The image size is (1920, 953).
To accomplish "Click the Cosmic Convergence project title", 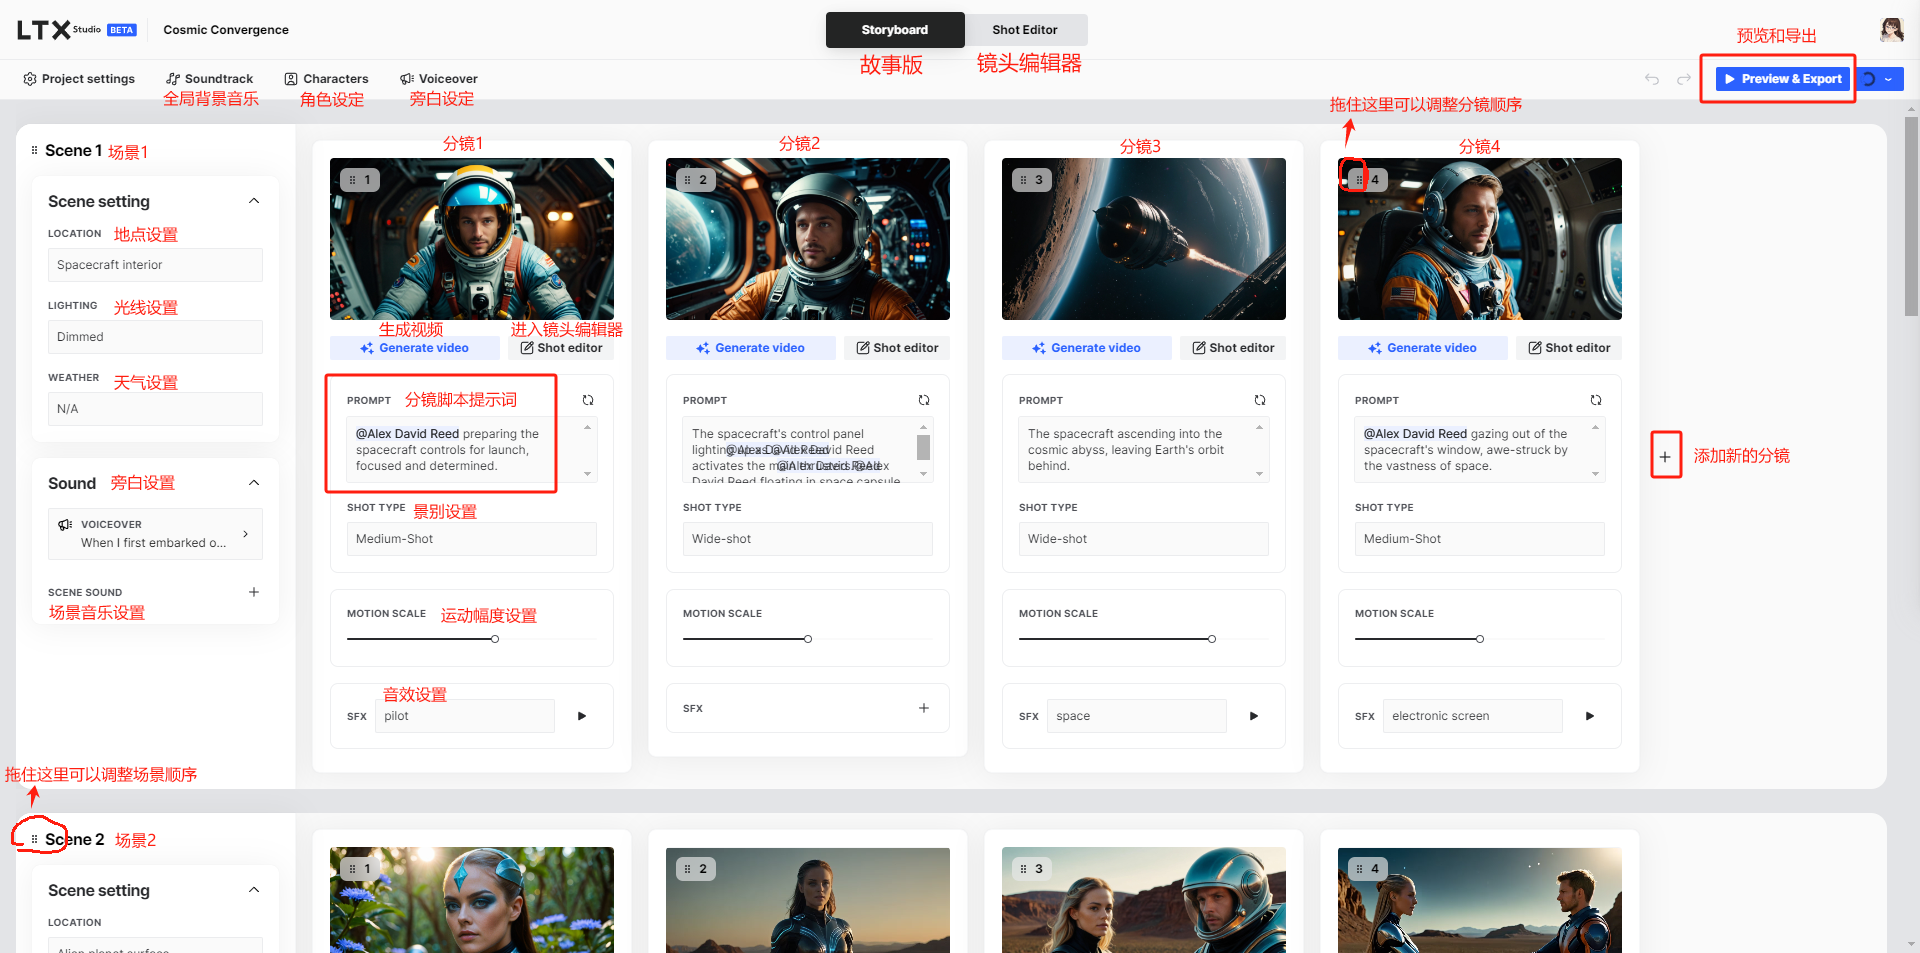I will pos(226,30).
